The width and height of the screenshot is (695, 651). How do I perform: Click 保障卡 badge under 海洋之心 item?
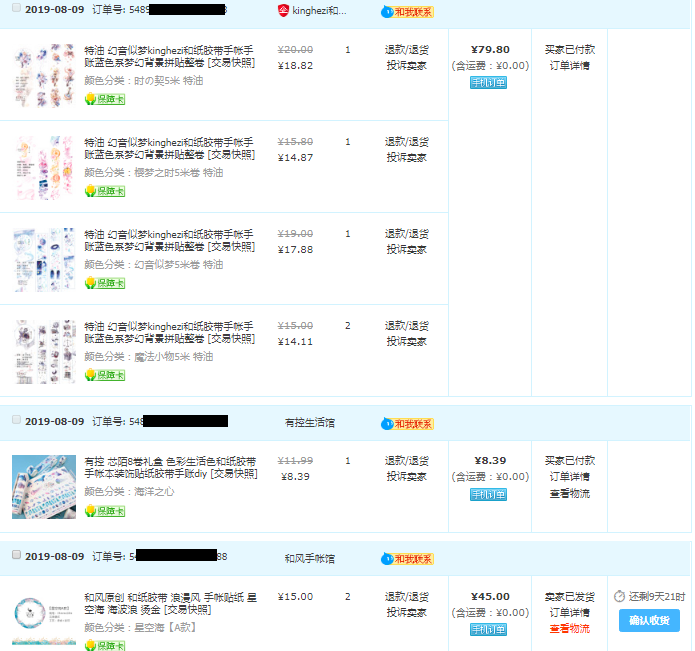[105, 510]
